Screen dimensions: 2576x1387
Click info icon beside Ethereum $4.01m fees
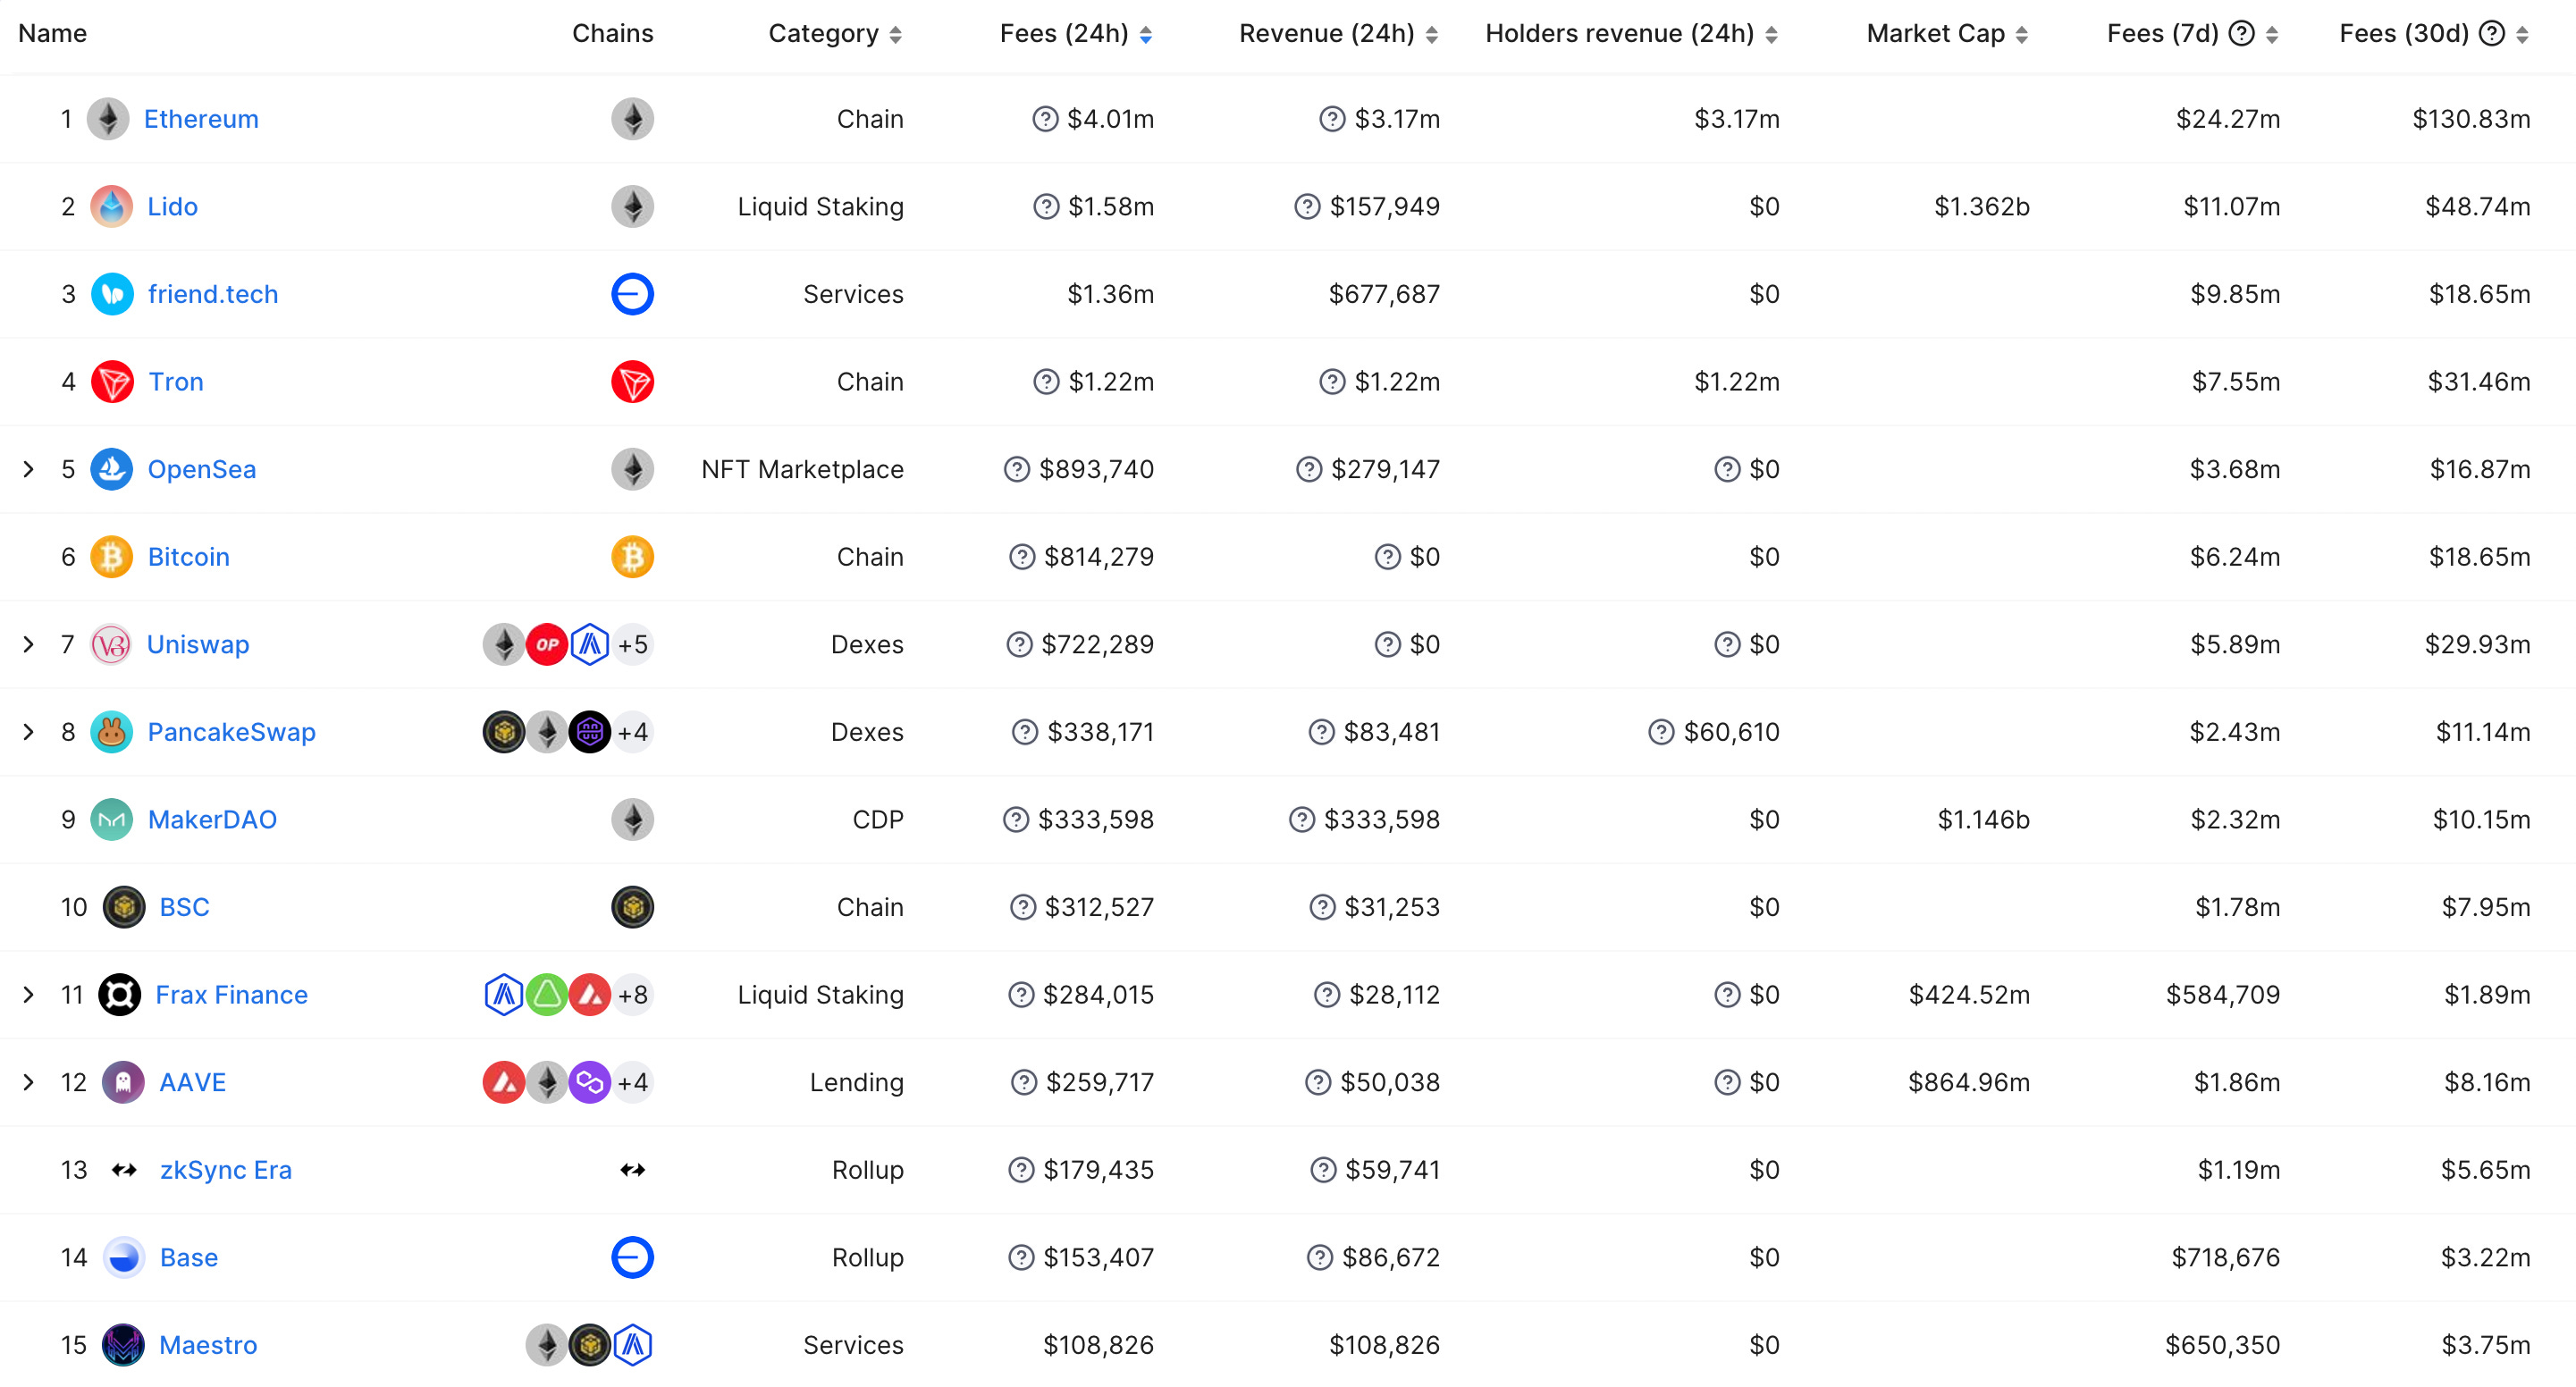(x=1045, y=119)
